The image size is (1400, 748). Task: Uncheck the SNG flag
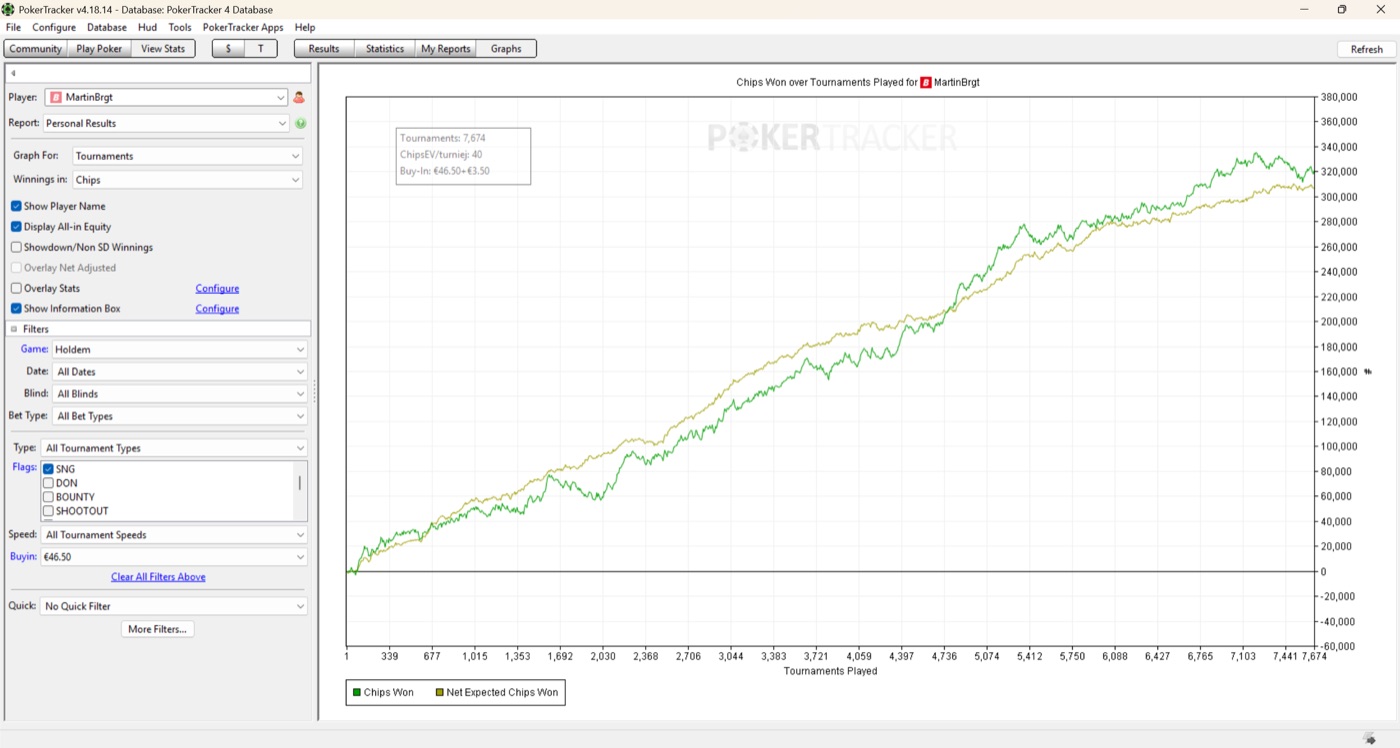click(48, 469)
